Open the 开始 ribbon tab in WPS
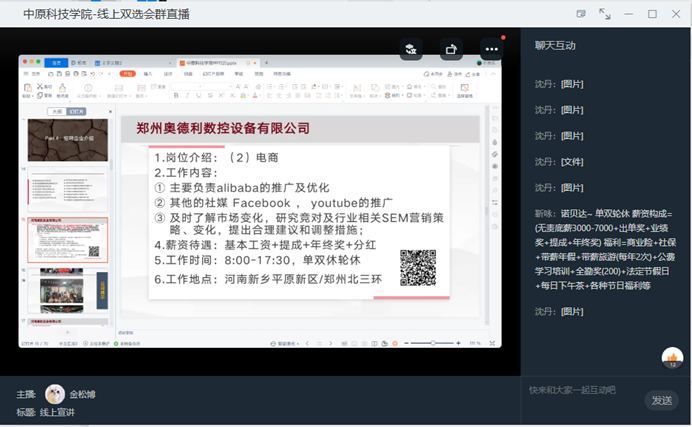Viewport: 692px width, 427px height. (127, 74)
